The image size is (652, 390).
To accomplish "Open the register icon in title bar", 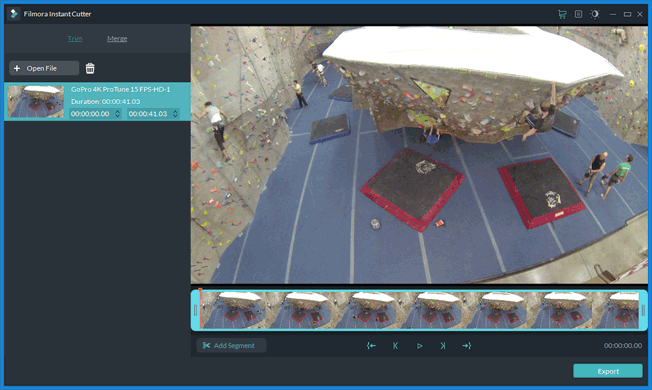I will point(578,14).
